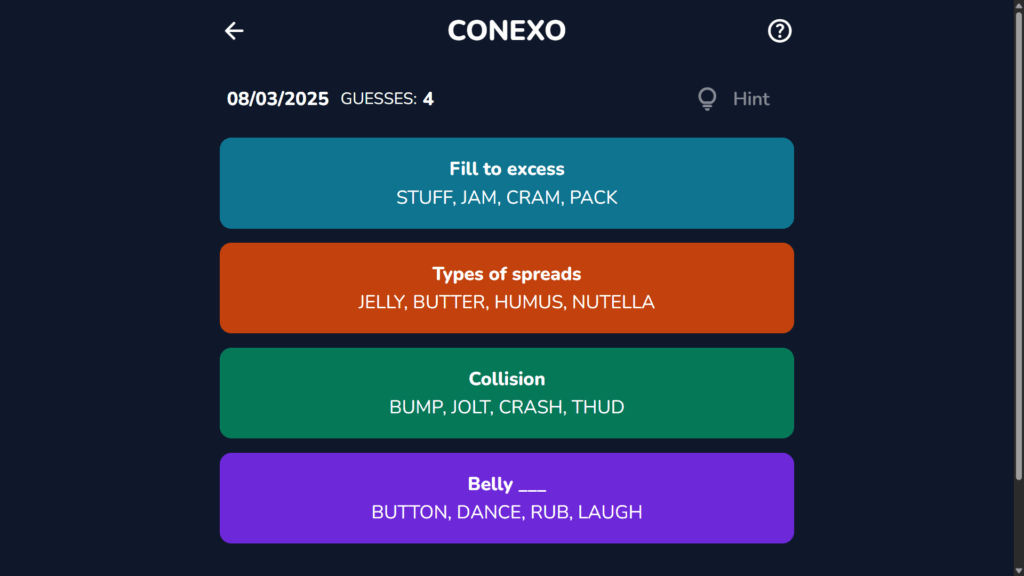
Task: Open the help question mark icon
Action: (779, 31)
